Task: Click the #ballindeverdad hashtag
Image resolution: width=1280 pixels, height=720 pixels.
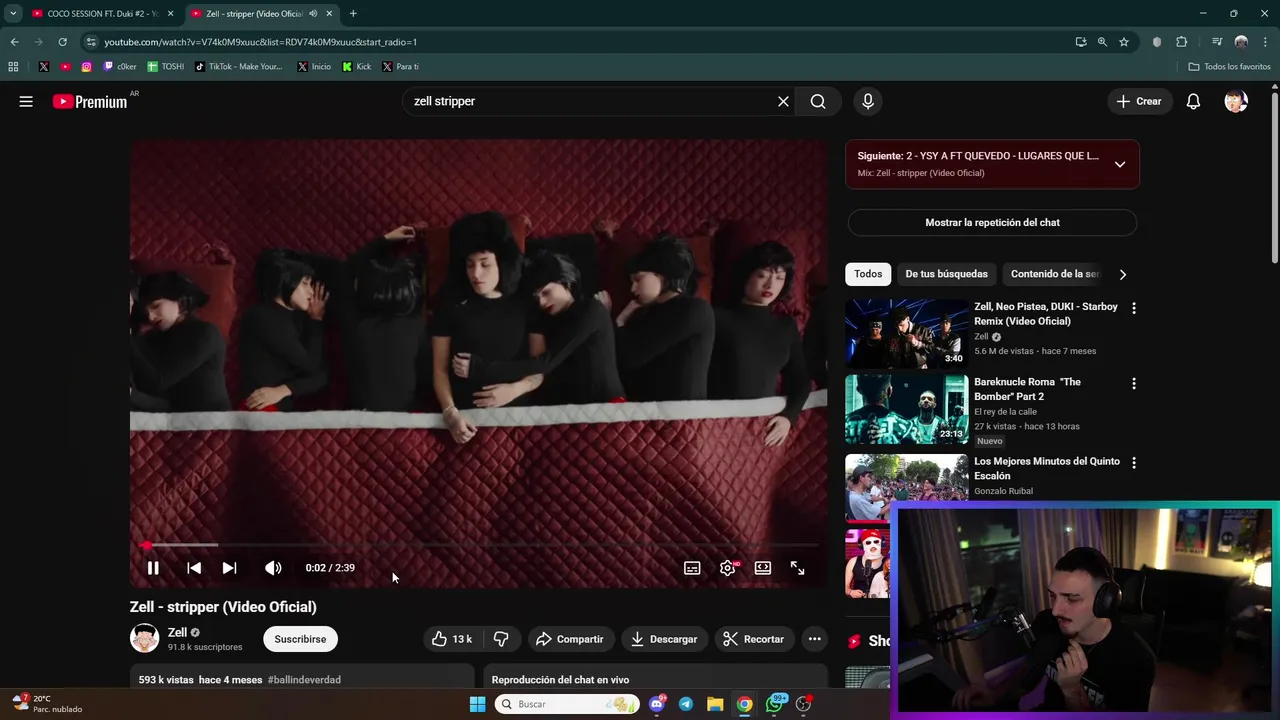Action: point(304,680)
